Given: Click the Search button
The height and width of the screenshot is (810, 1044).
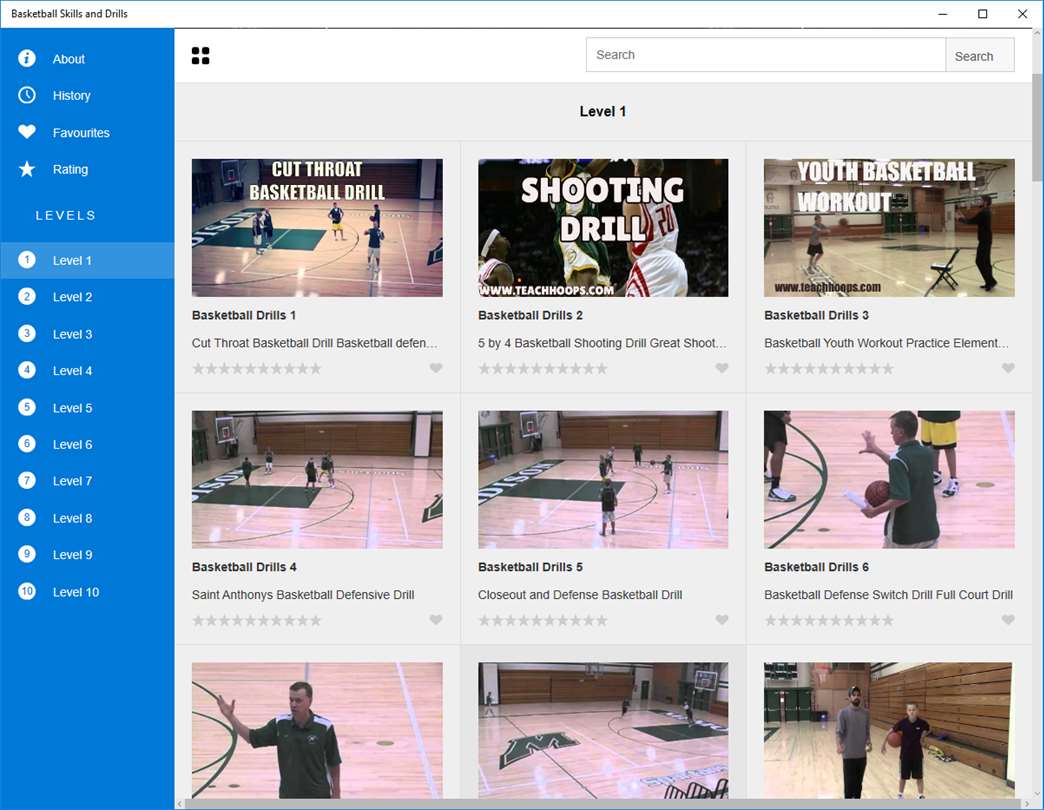Looking at the screenshot, I should [979, 55].
